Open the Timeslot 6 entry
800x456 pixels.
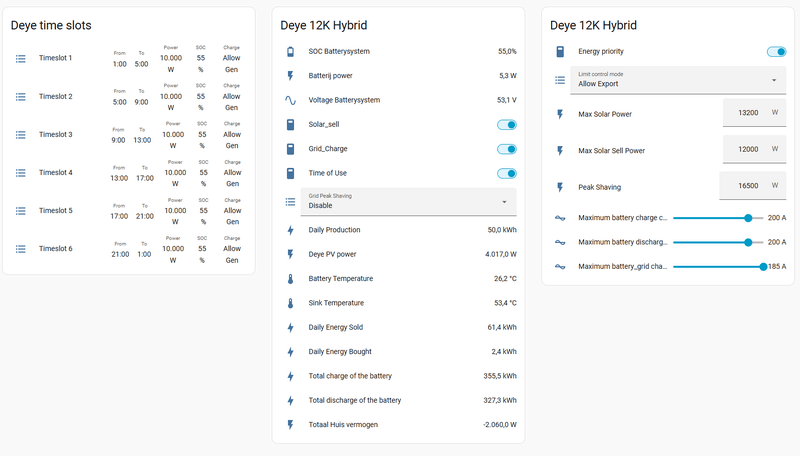pos(129,249)
